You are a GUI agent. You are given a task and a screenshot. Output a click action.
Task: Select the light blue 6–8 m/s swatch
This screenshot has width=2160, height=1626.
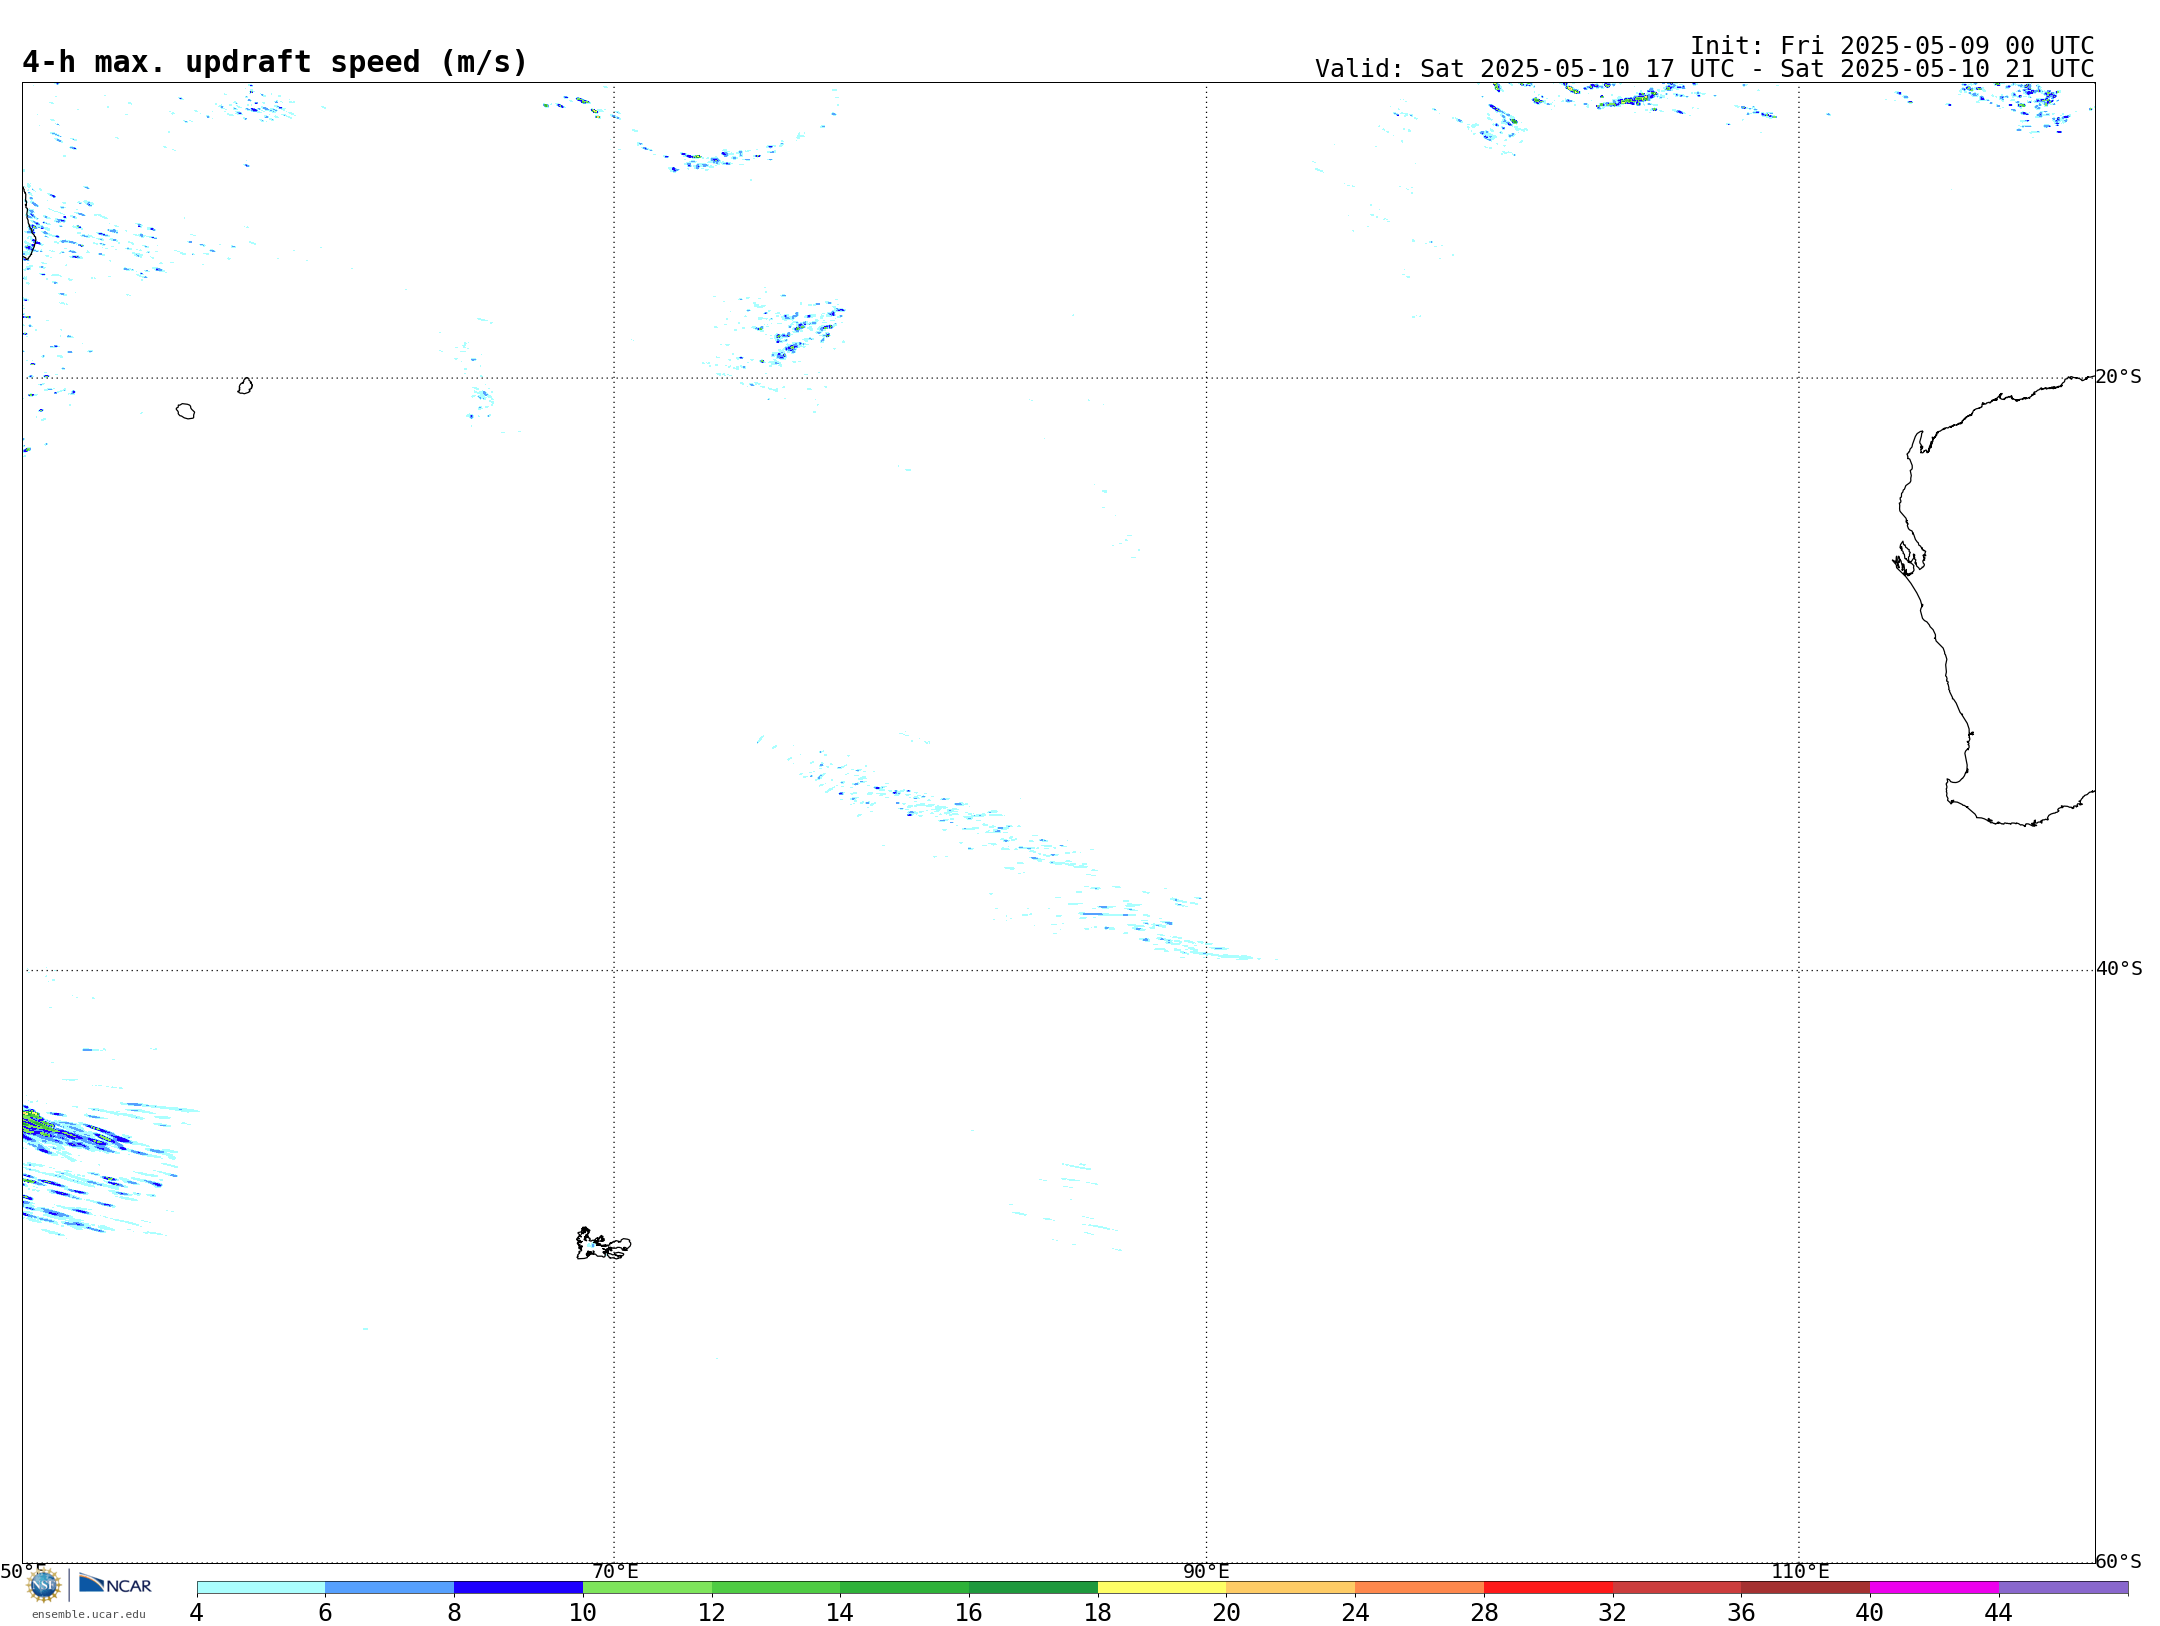tap(390, 1588)
